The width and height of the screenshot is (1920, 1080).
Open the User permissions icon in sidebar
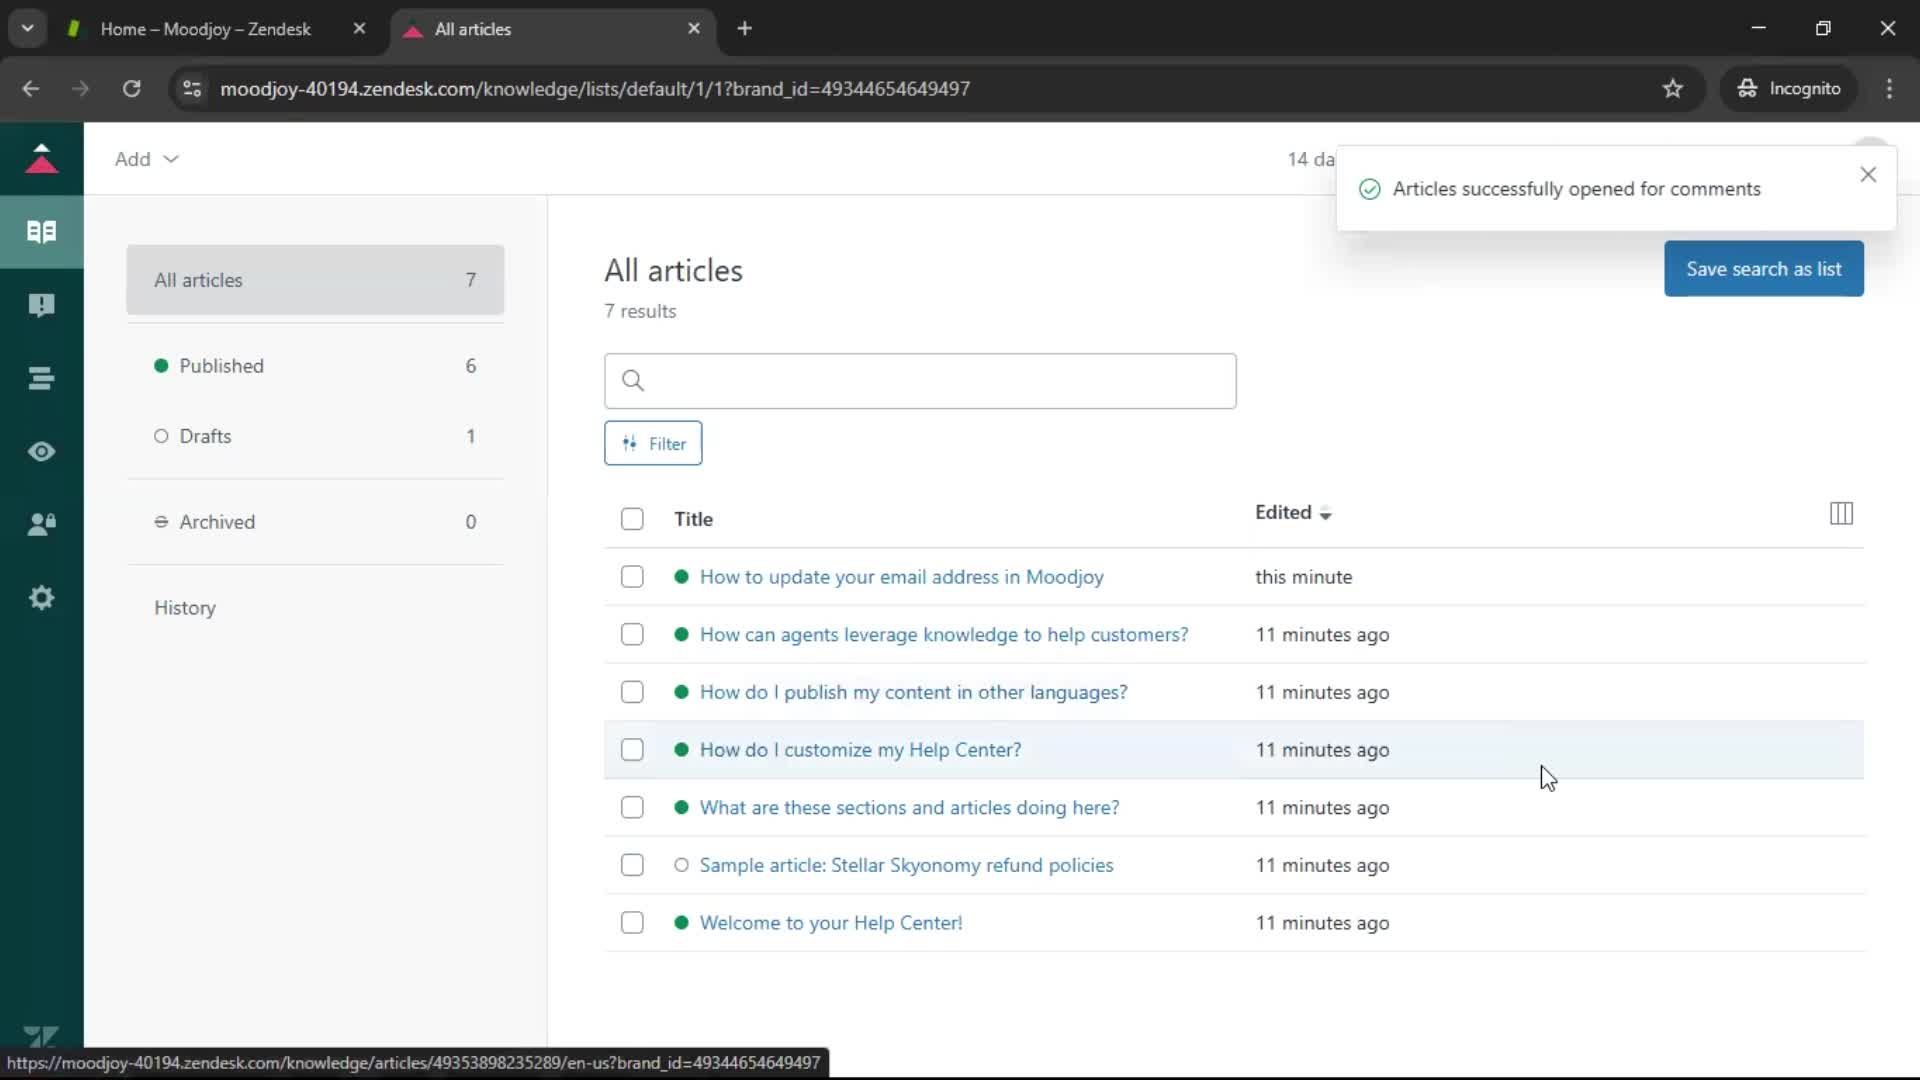click(x=41, y=525)
